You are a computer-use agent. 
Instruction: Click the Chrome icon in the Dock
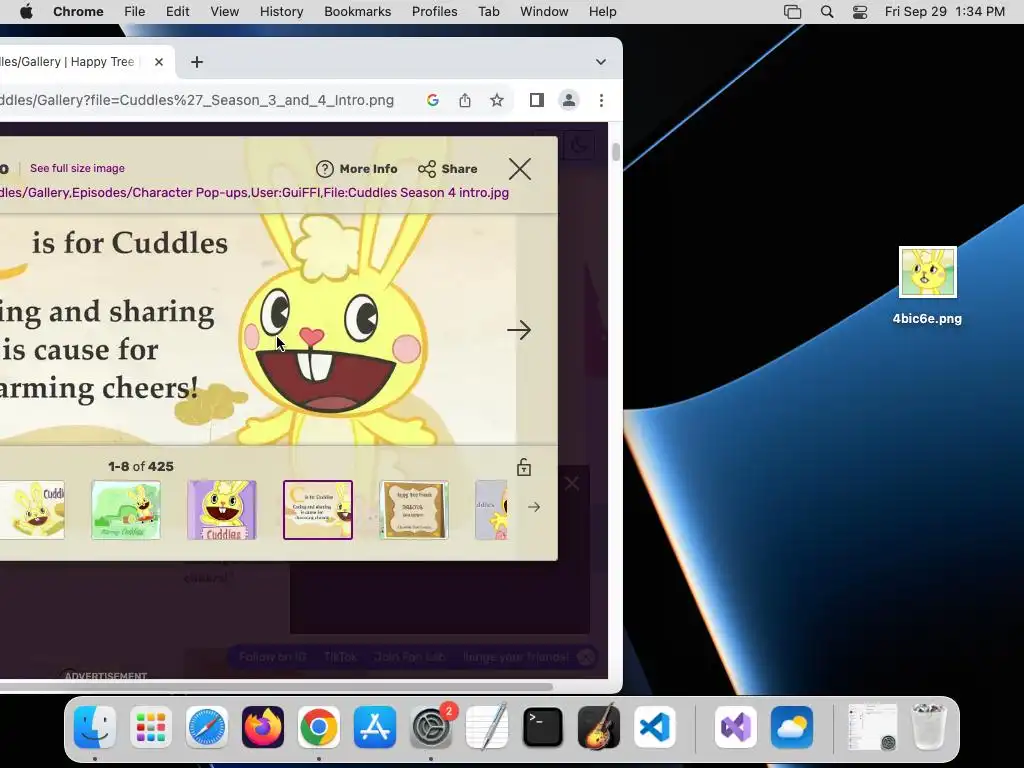(x=319, y=727)
